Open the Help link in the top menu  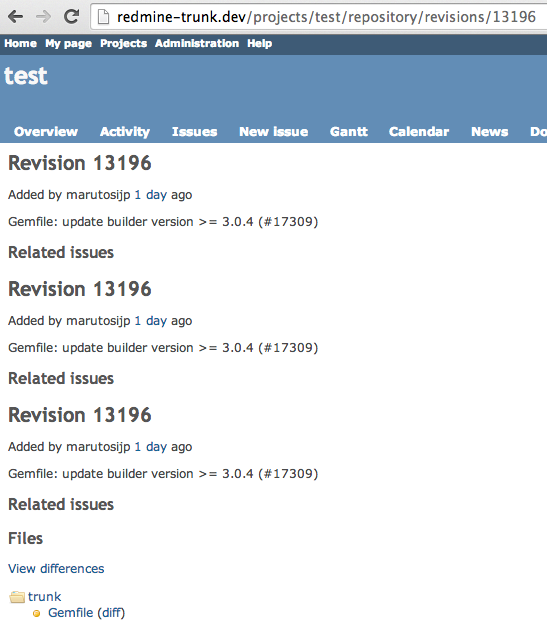click(260, 43)
